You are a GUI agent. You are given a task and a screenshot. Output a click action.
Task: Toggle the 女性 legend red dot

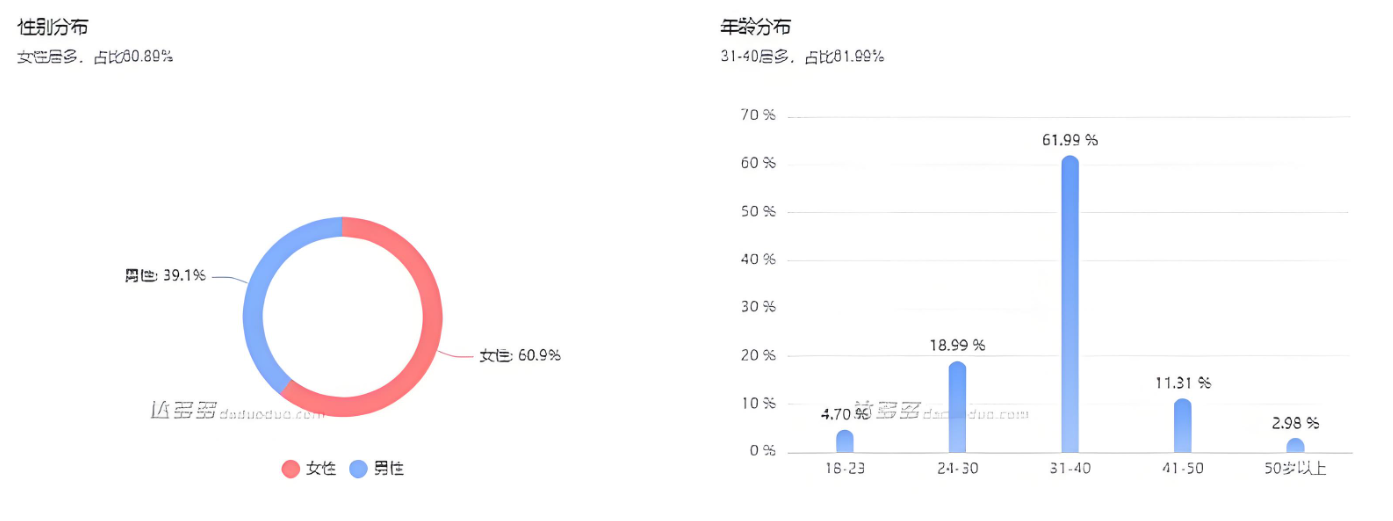click(291, 468)
